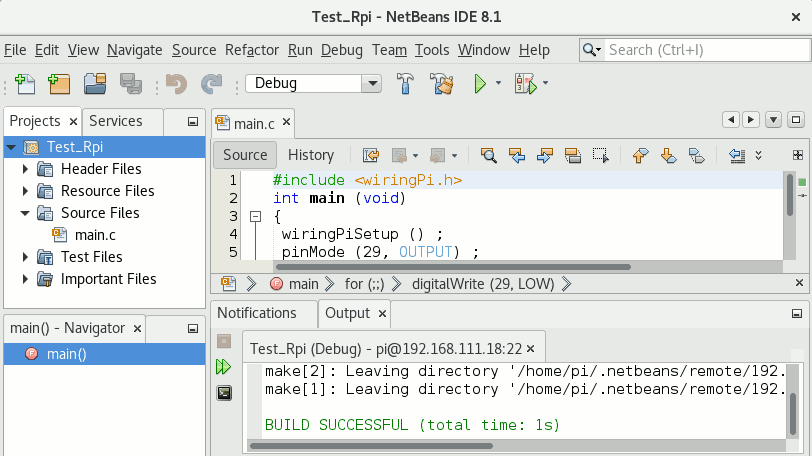Viewport: 812px width, 456px height.
Task: Select the main.c editor tab
Action: 254,124
